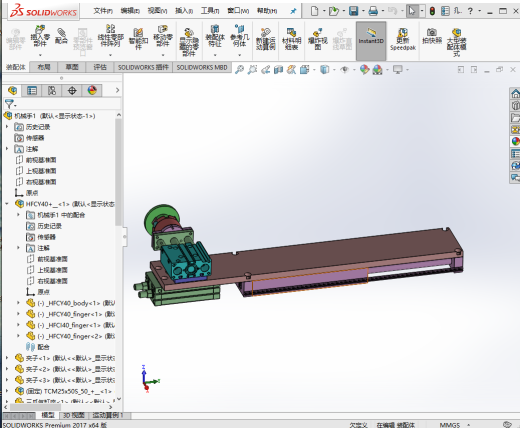Toggle Hide/Show Items eye icon
The height and width of the screenshot is (428, 520).
tap(345, 70)
